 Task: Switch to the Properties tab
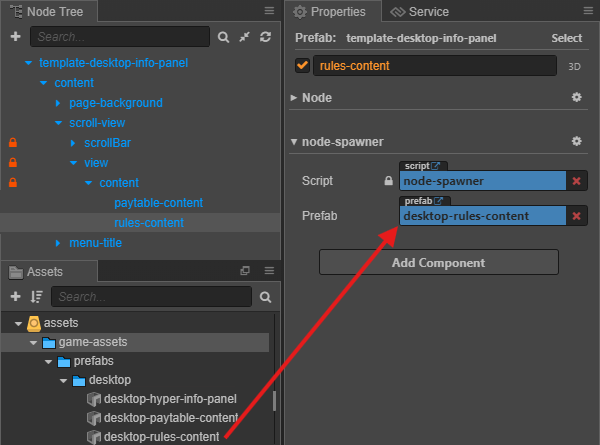(331, 11)
